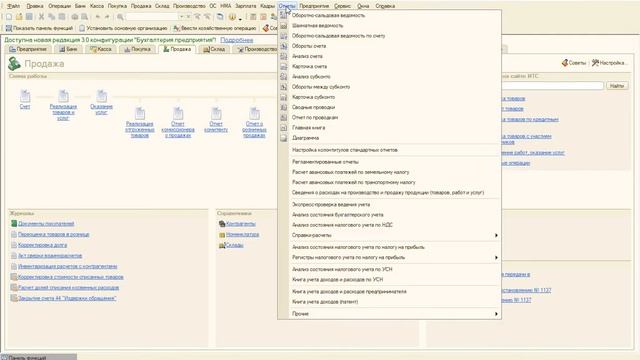Click the Счет document icon in scheme

pos(25,96)
